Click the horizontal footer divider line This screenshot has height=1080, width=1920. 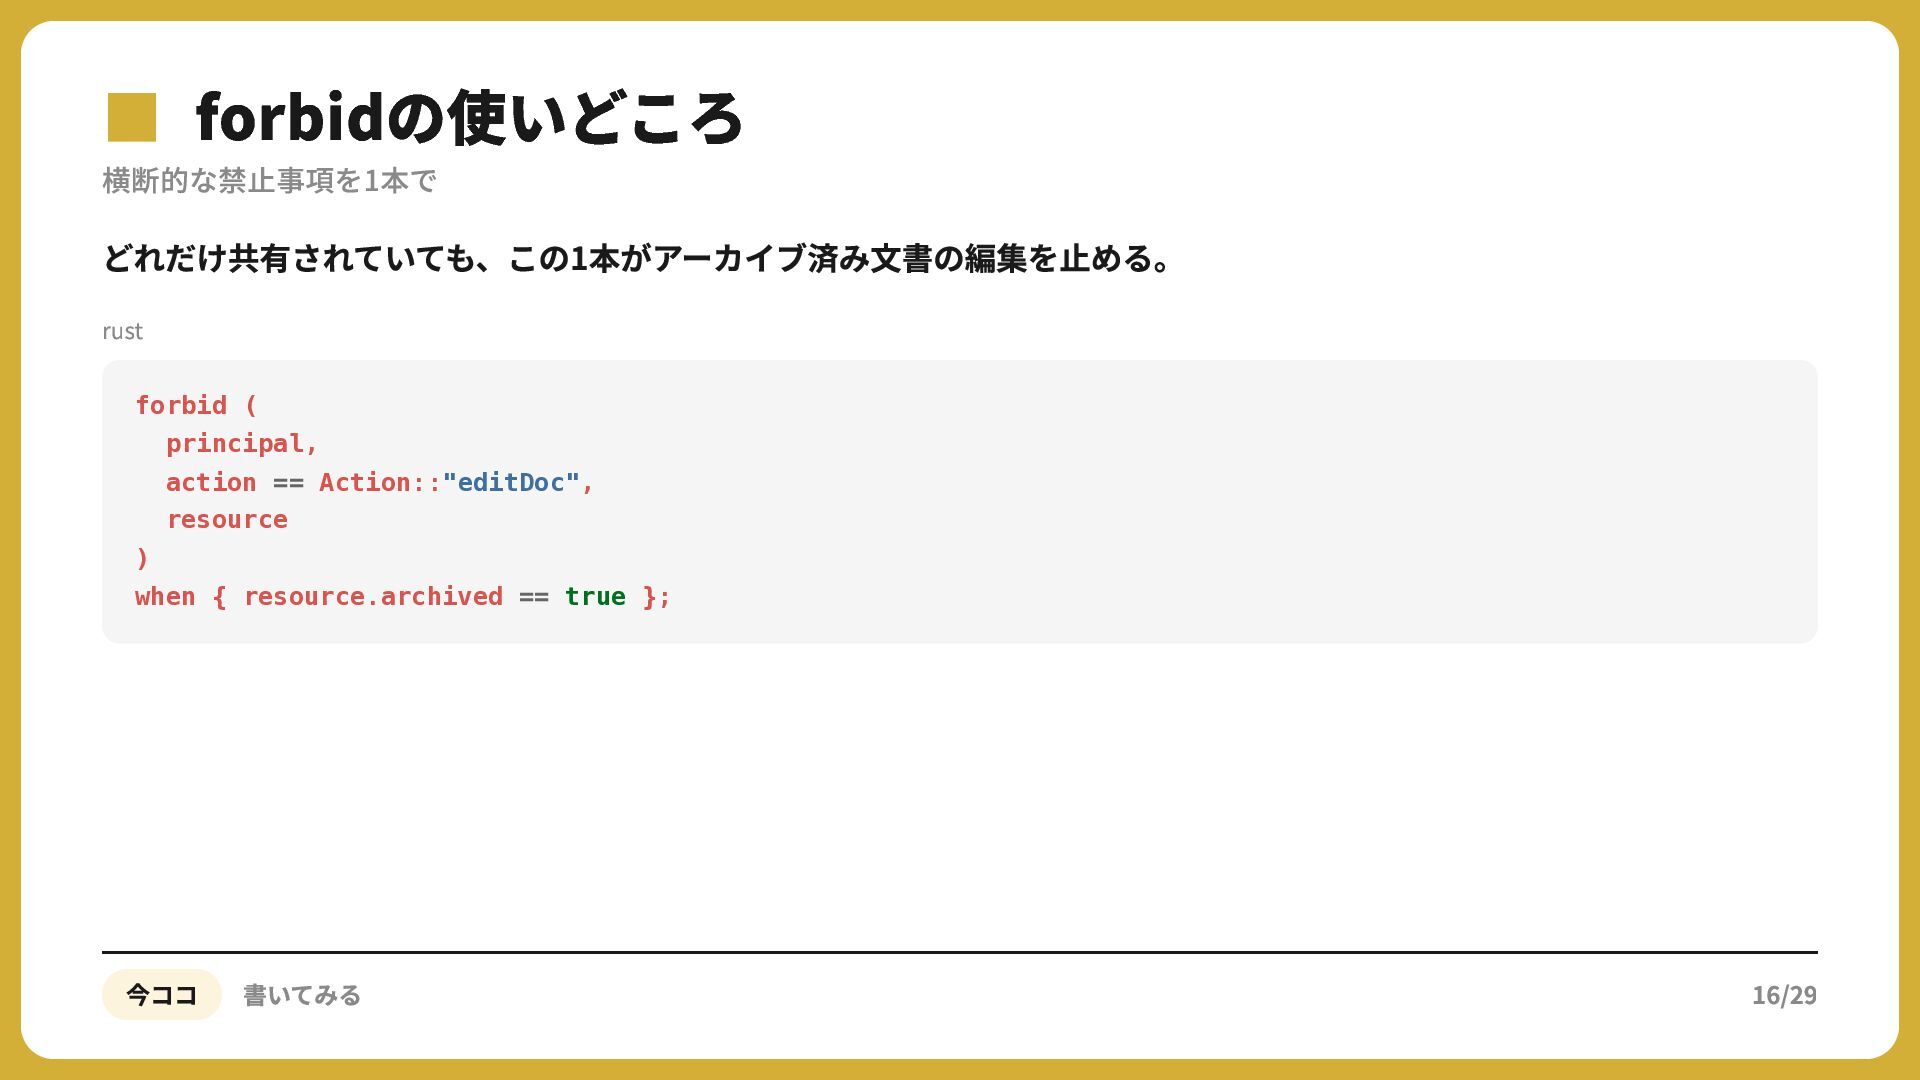tap(960, 952)
